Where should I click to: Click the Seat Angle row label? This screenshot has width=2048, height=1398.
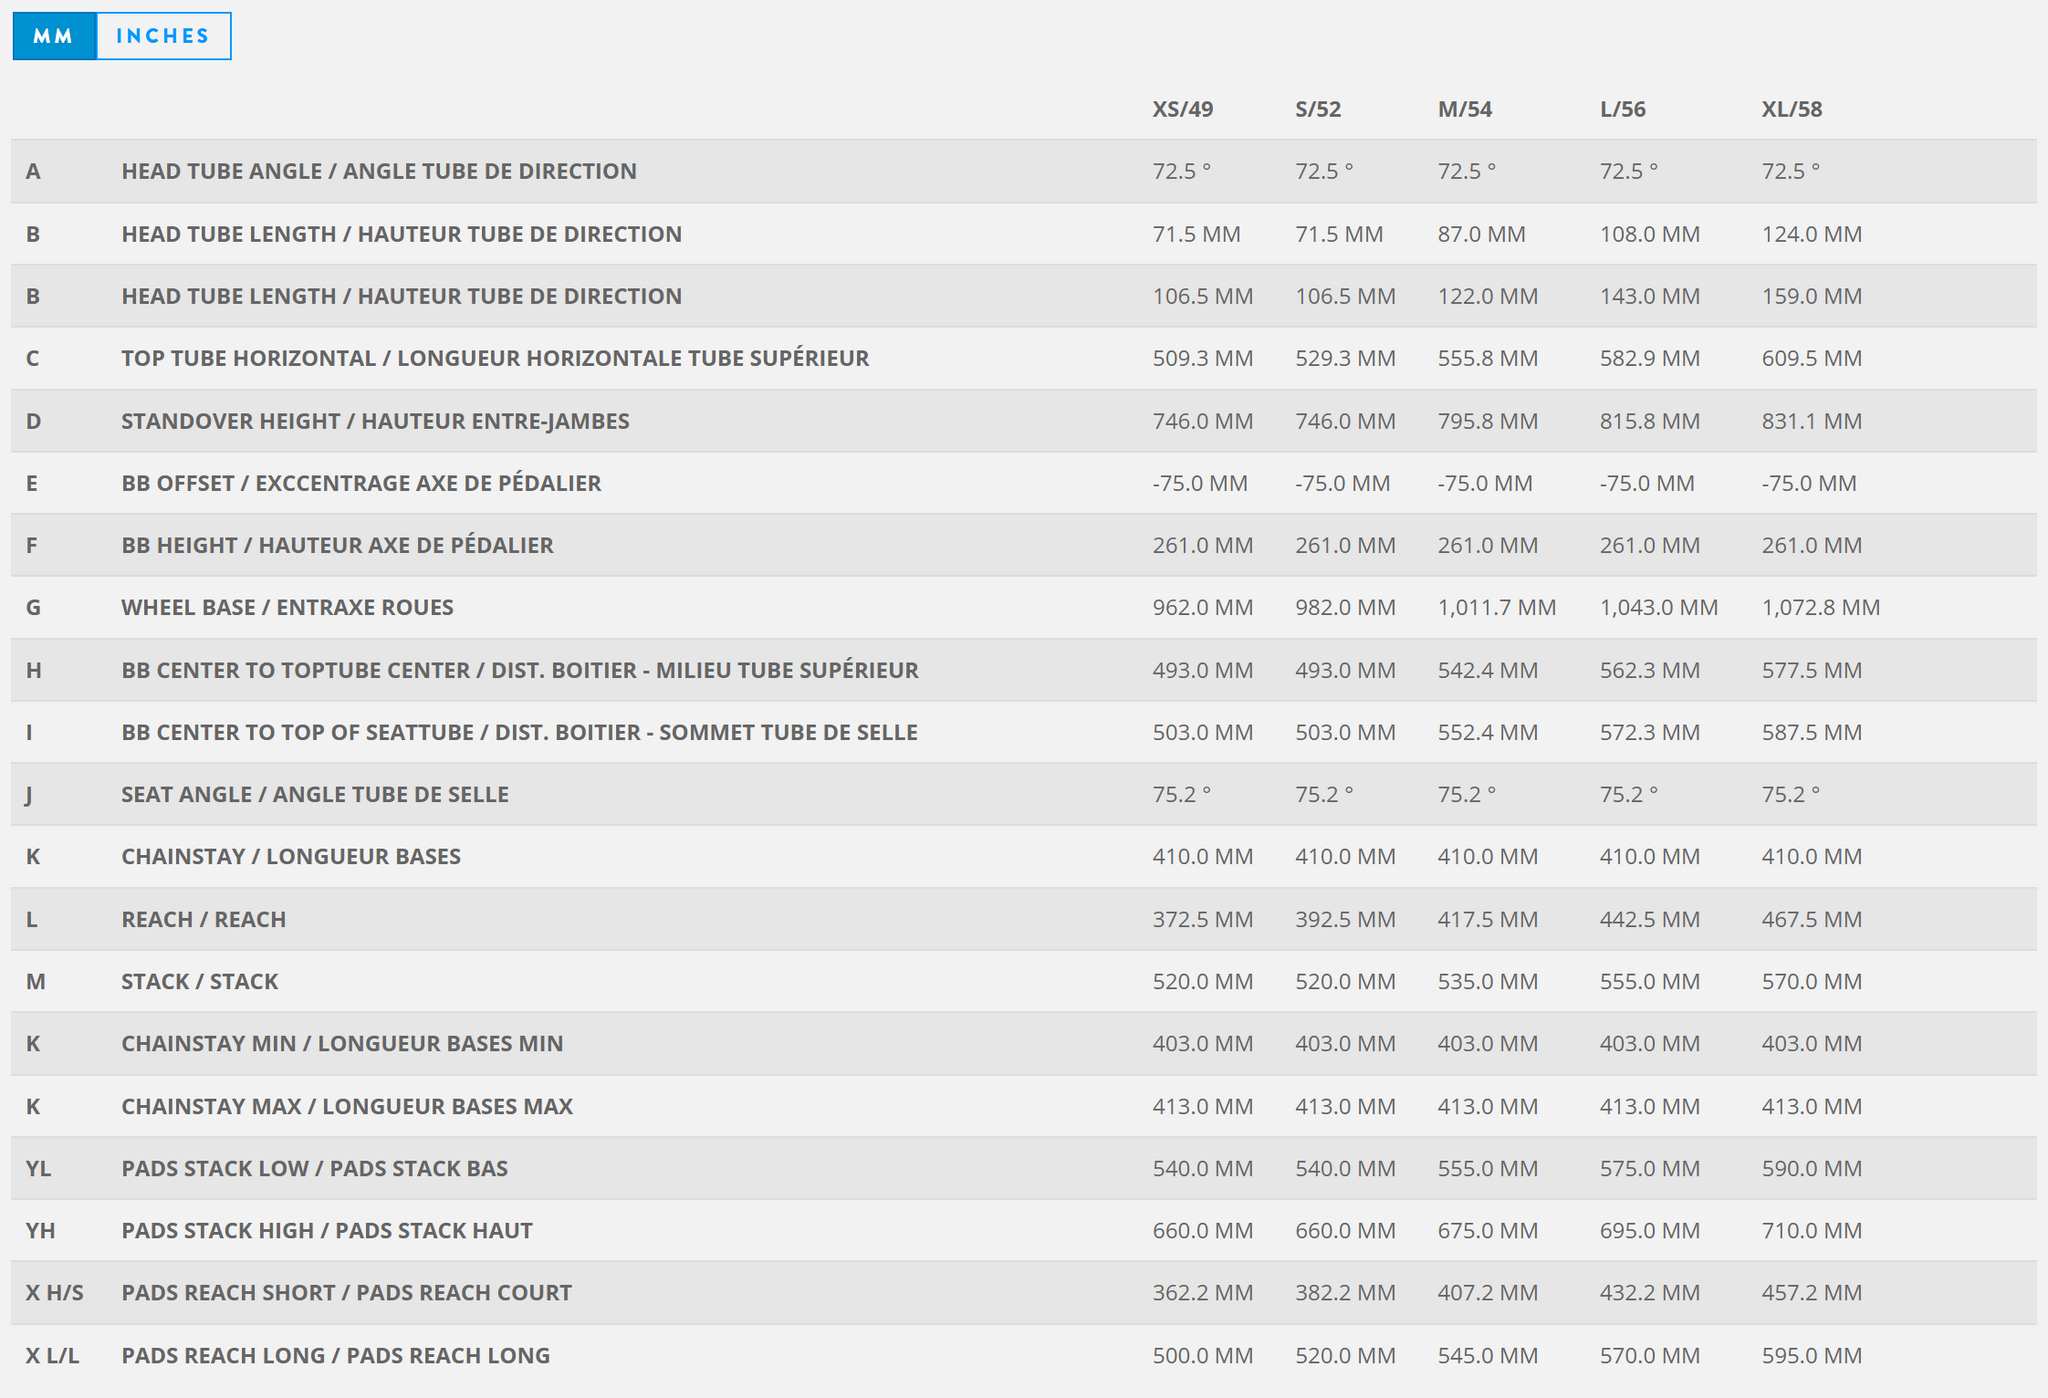point(315,794)
